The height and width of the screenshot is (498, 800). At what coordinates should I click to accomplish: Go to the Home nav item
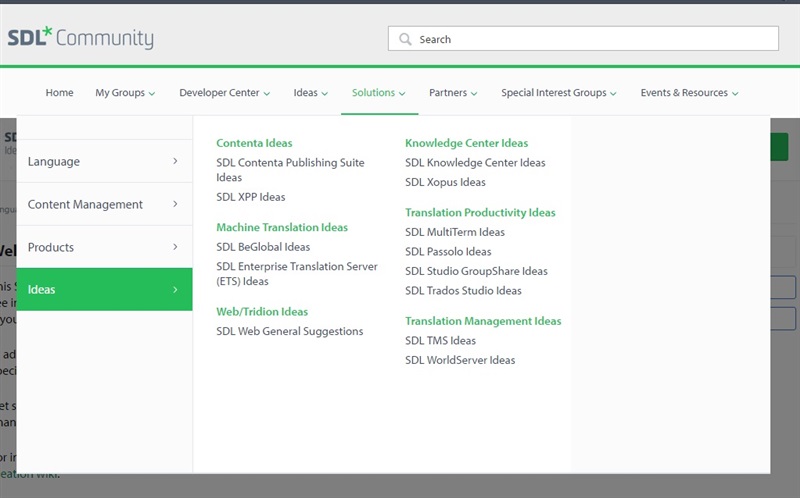[x=59, y=92]
